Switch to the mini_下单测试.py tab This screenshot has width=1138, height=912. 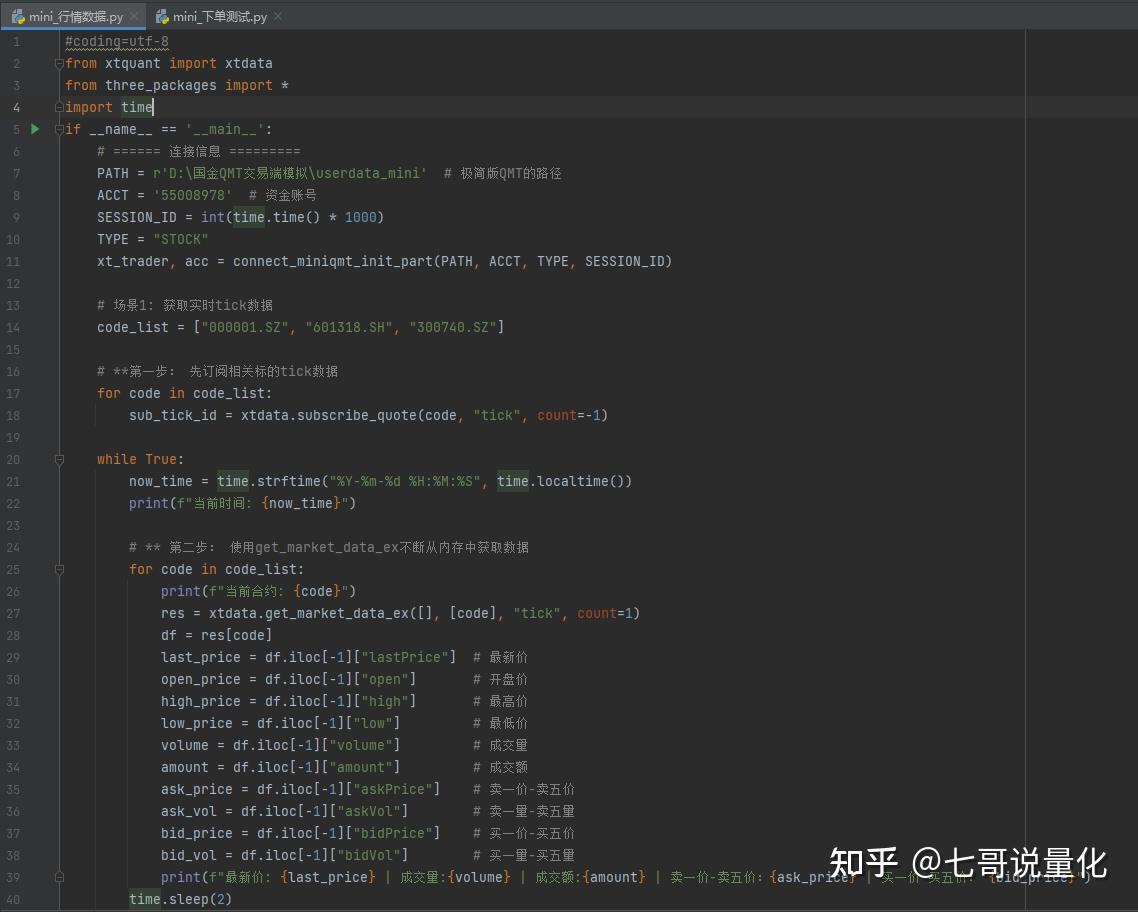click(213, 16)
